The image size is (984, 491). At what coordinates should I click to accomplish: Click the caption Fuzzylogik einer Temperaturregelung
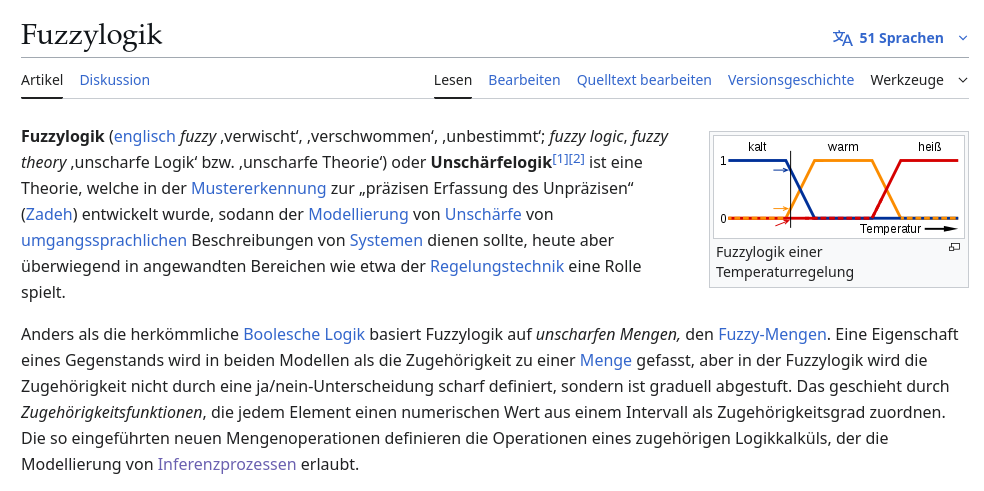pyautogui.click(x=785, y=262)
